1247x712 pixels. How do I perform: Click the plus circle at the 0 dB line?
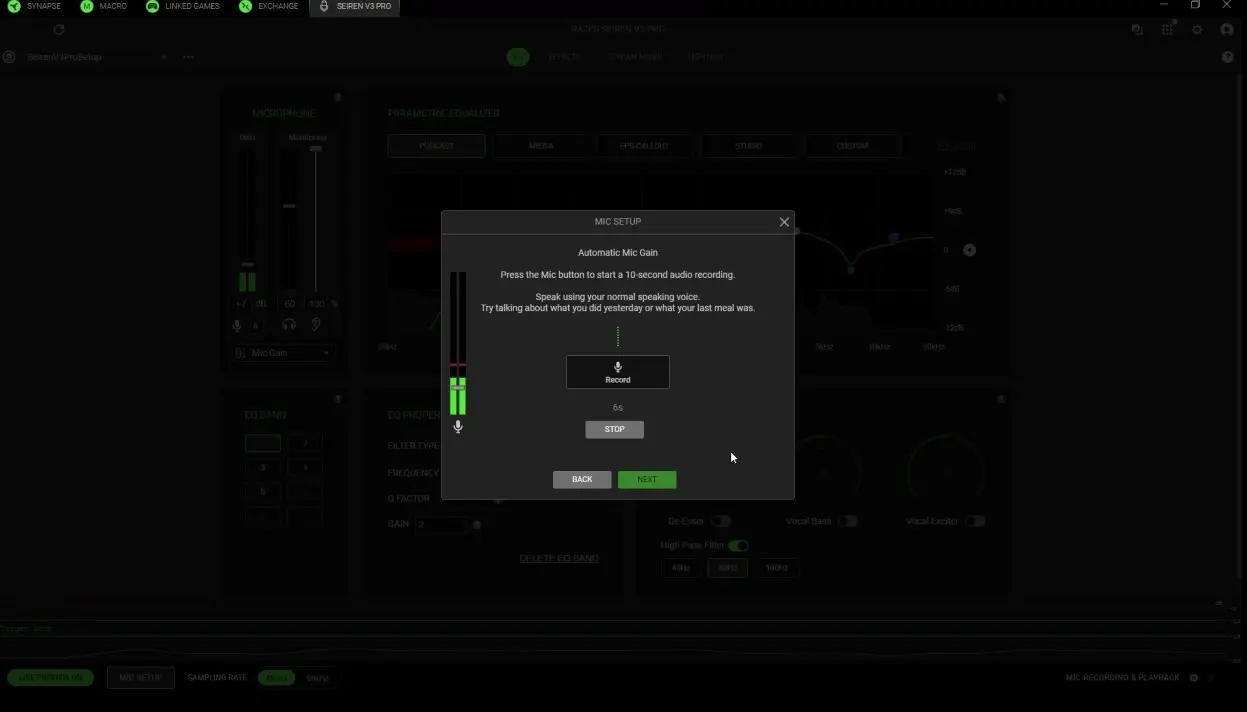969,250
